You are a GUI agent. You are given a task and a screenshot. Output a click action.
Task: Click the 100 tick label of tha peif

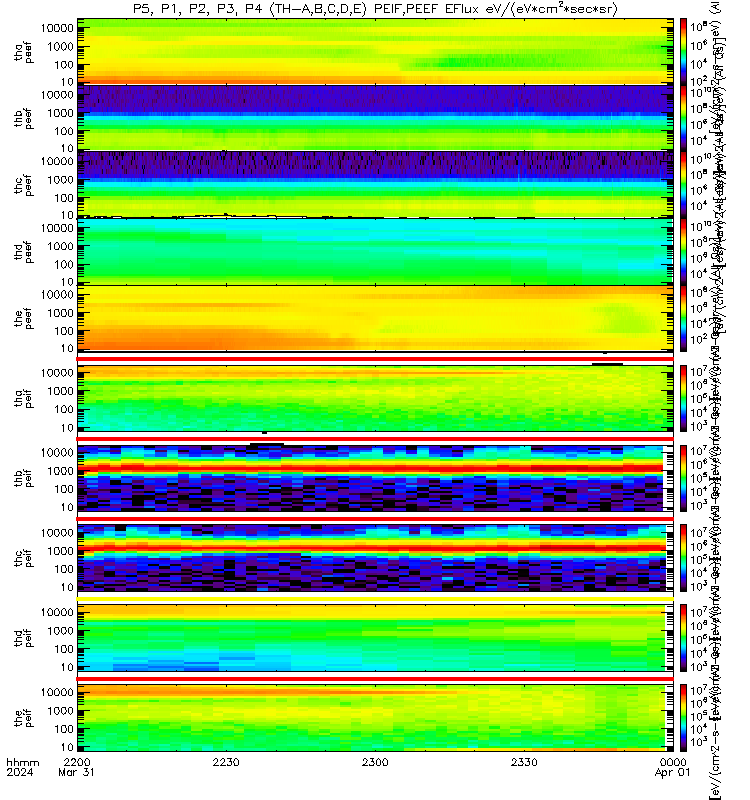coord(64,409)
